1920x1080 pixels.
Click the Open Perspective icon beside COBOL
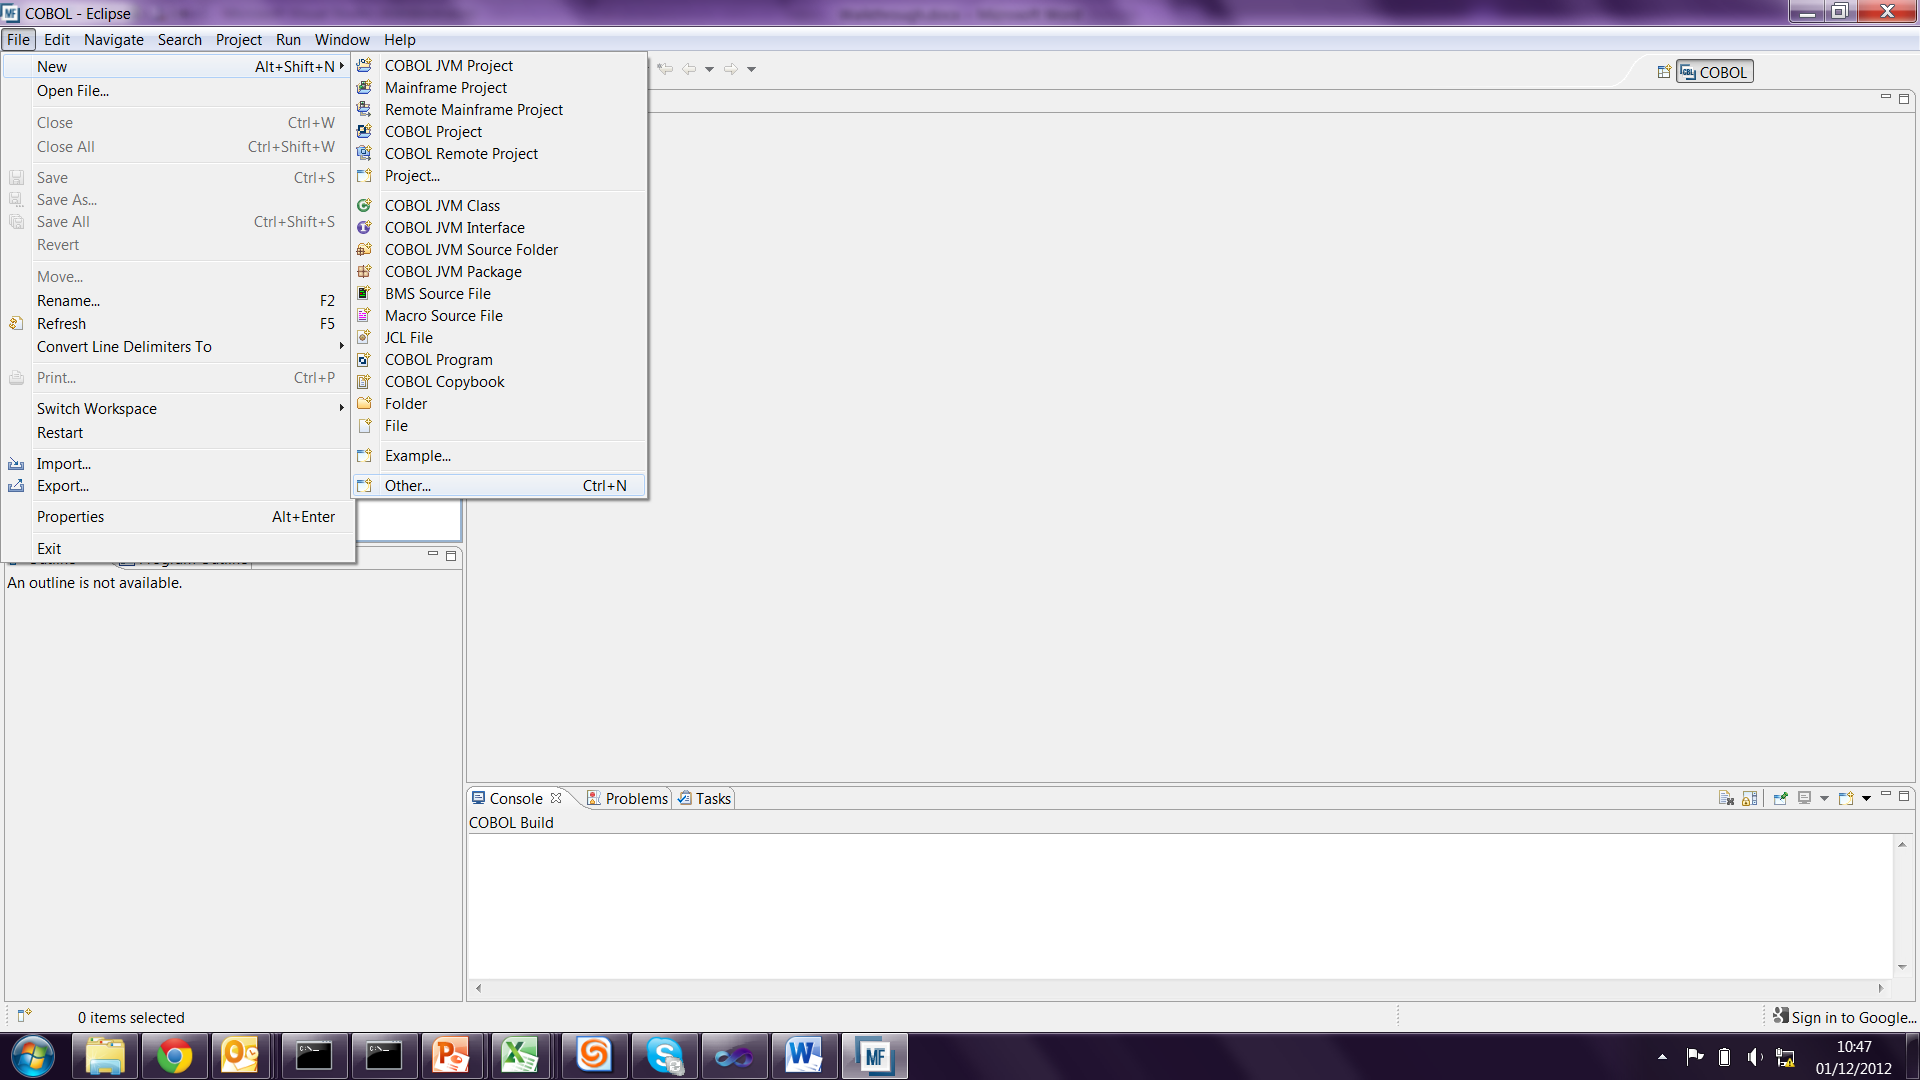point(1663,72)
